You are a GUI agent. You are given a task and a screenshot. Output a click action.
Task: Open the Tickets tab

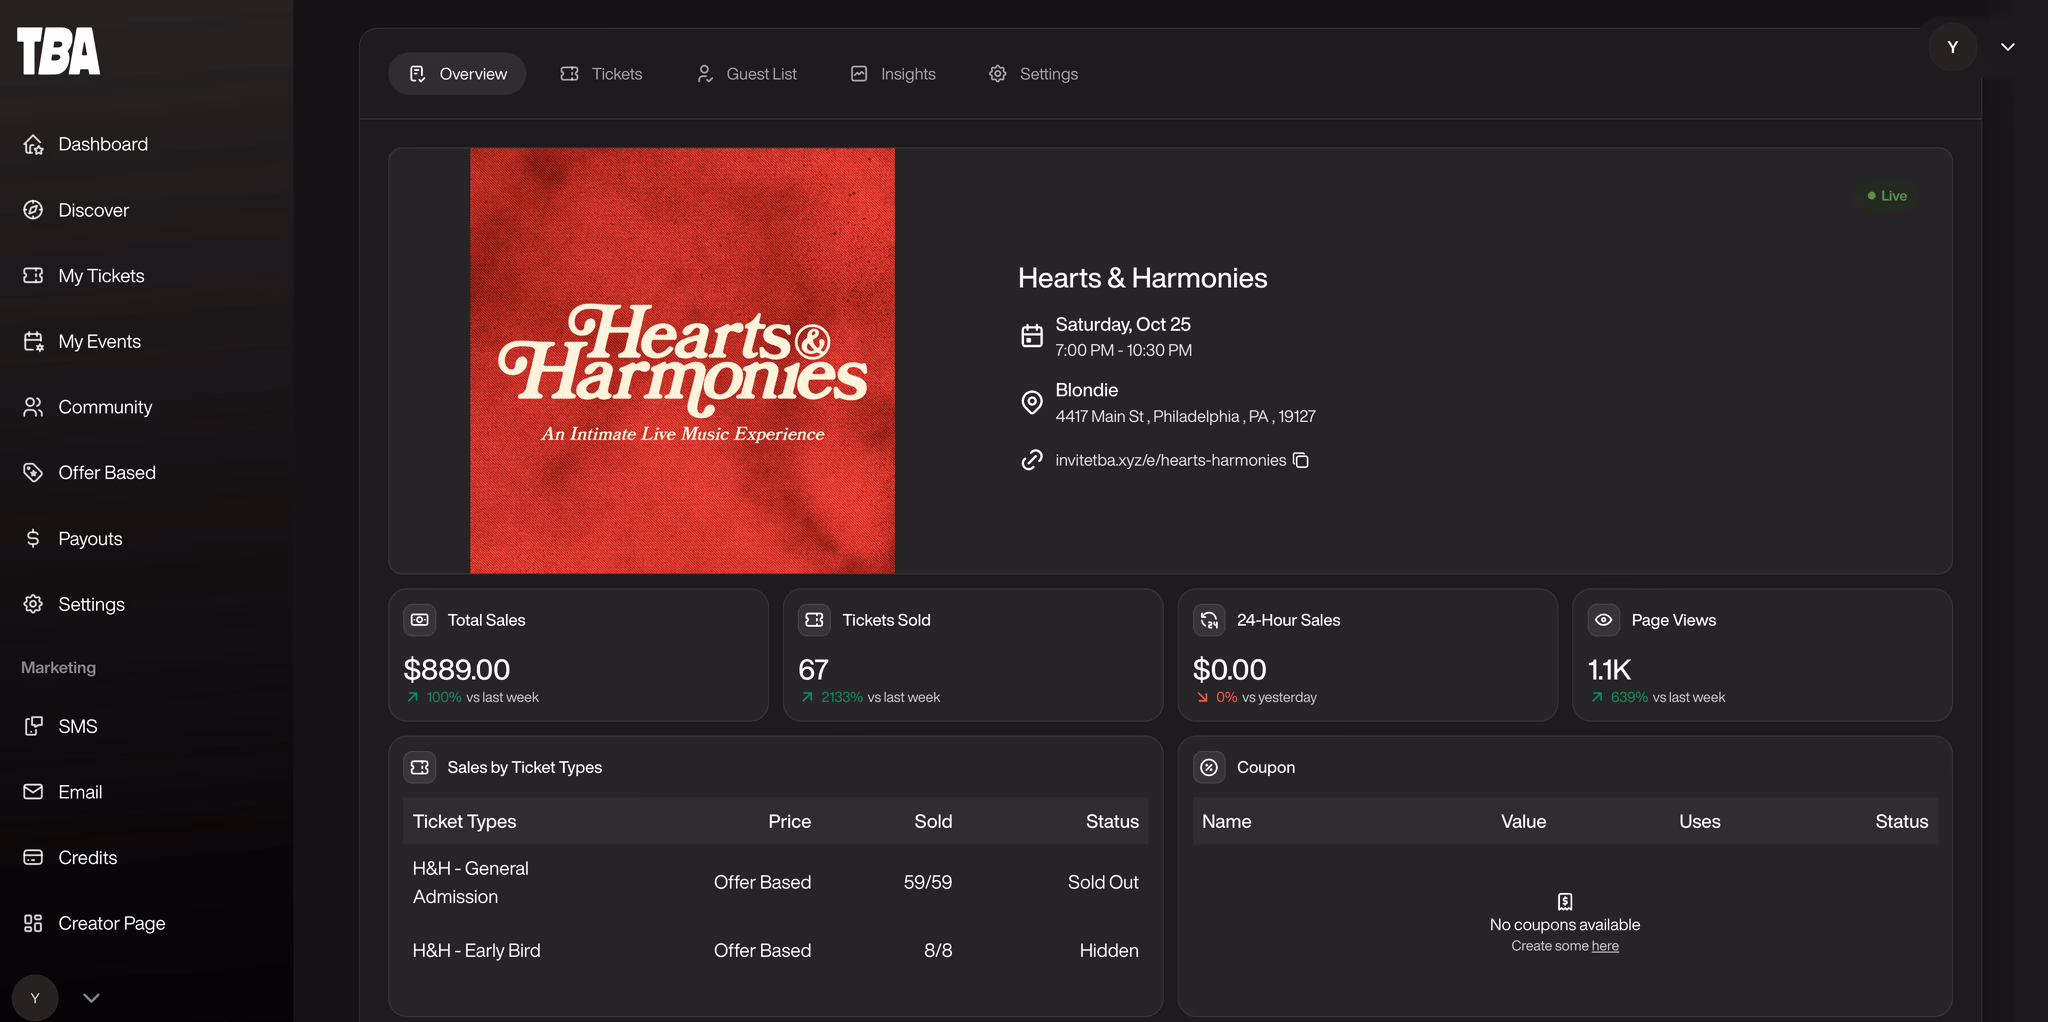(x=601, y=74)
